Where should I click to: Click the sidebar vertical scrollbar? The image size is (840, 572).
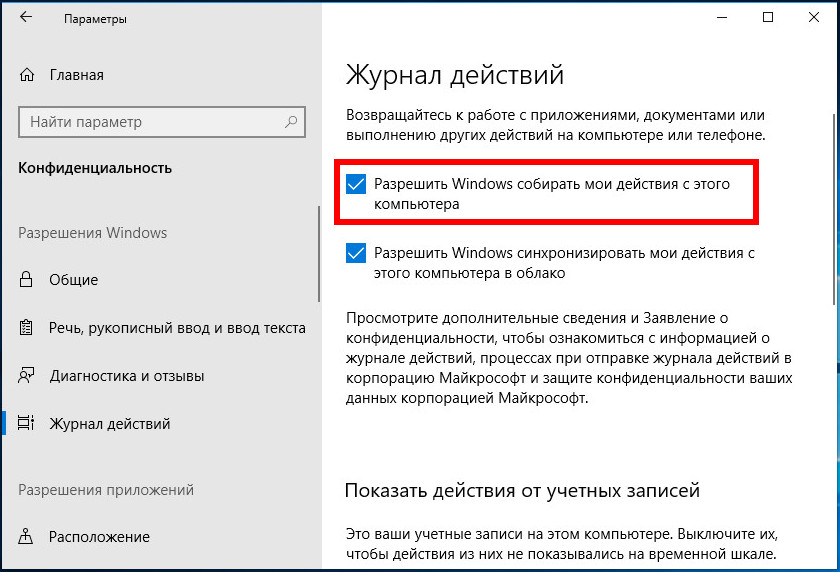[x=319, y=253]
